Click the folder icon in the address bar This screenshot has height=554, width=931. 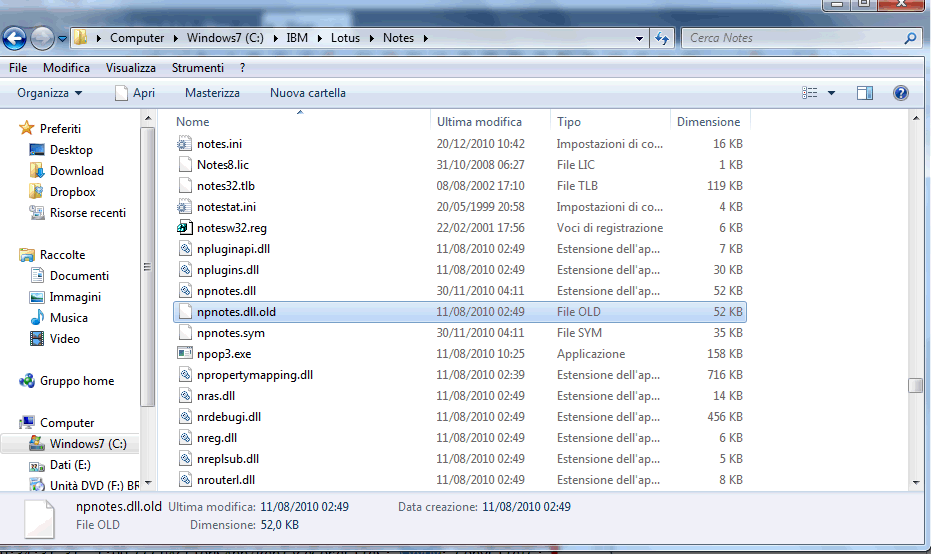[81, 38]
